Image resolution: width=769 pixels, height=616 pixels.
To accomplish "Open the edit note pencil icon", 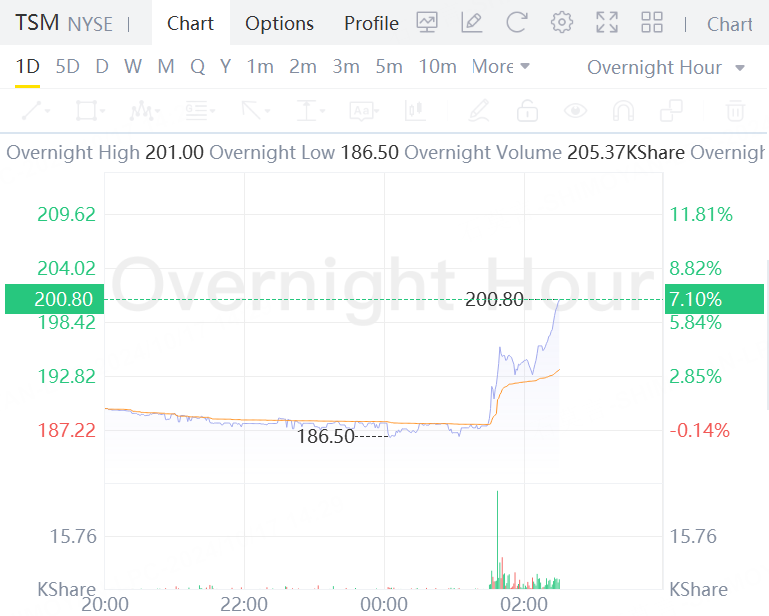I will click(x=472, y=23).
